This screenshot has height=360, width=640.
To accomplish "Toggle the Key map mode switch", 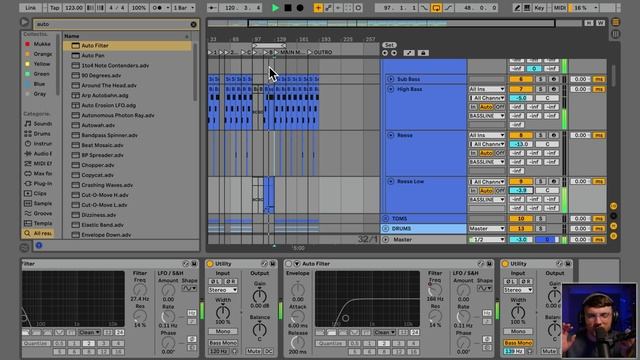I will (539, 8).
